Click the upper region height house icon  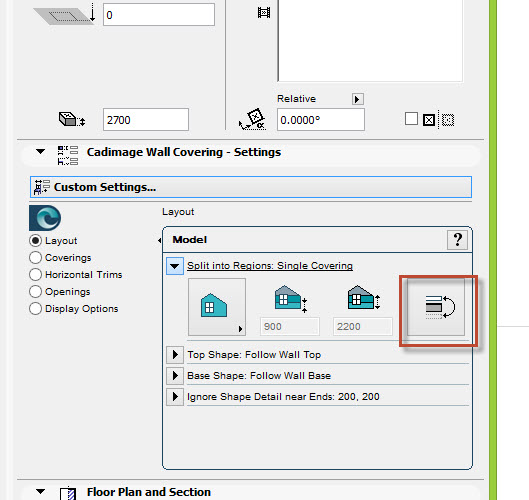point(364,298)
